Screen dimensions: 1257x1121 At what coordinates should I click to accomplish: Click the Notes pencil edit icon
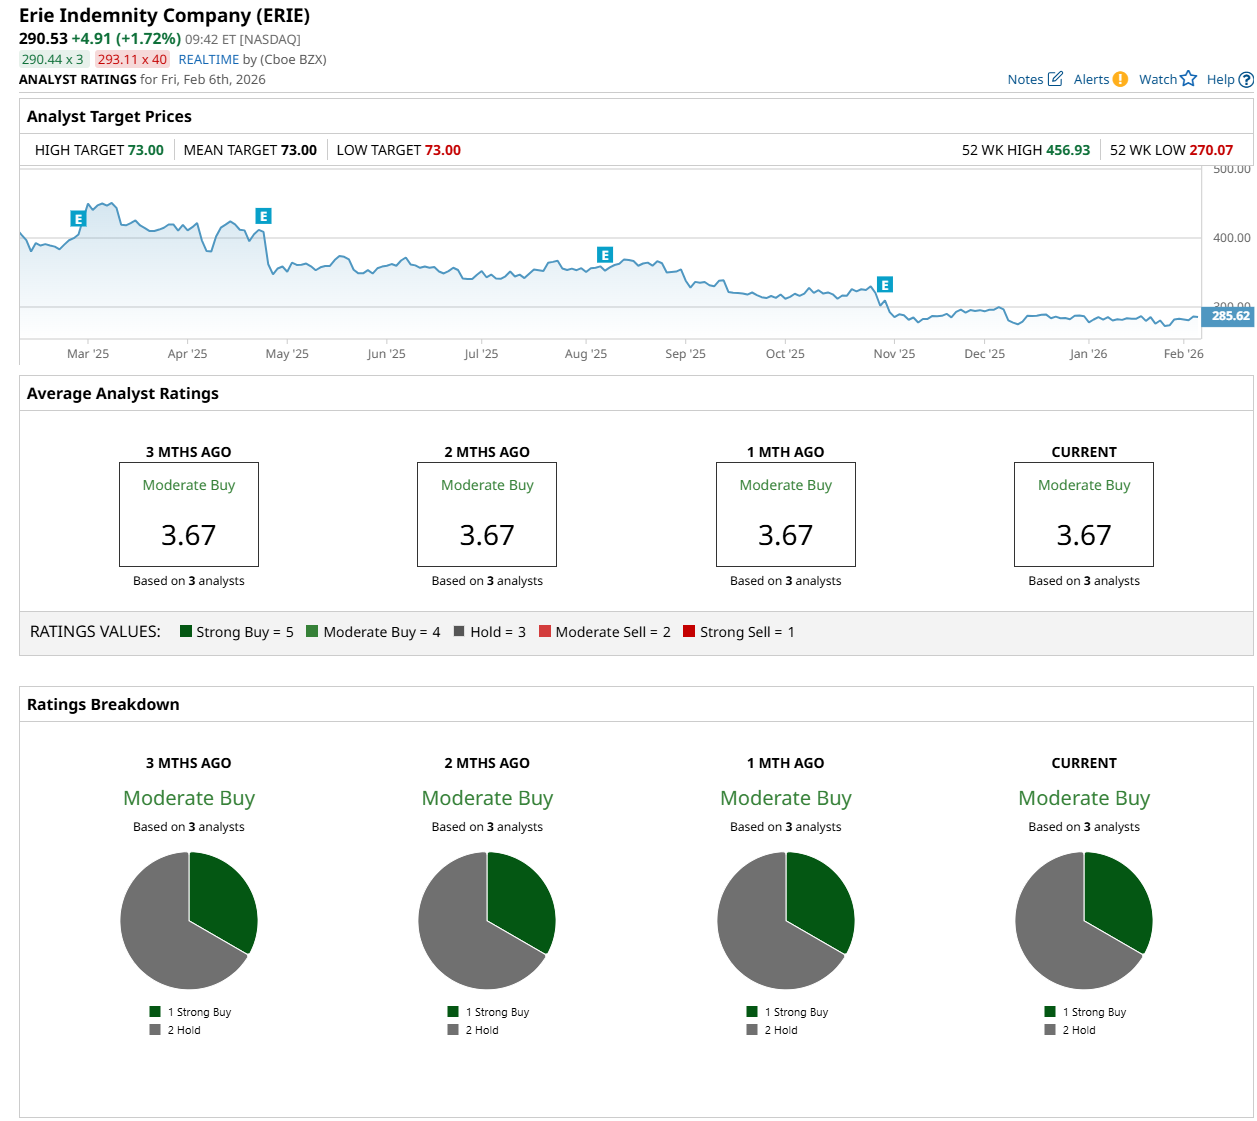(x=1054, y=79)
